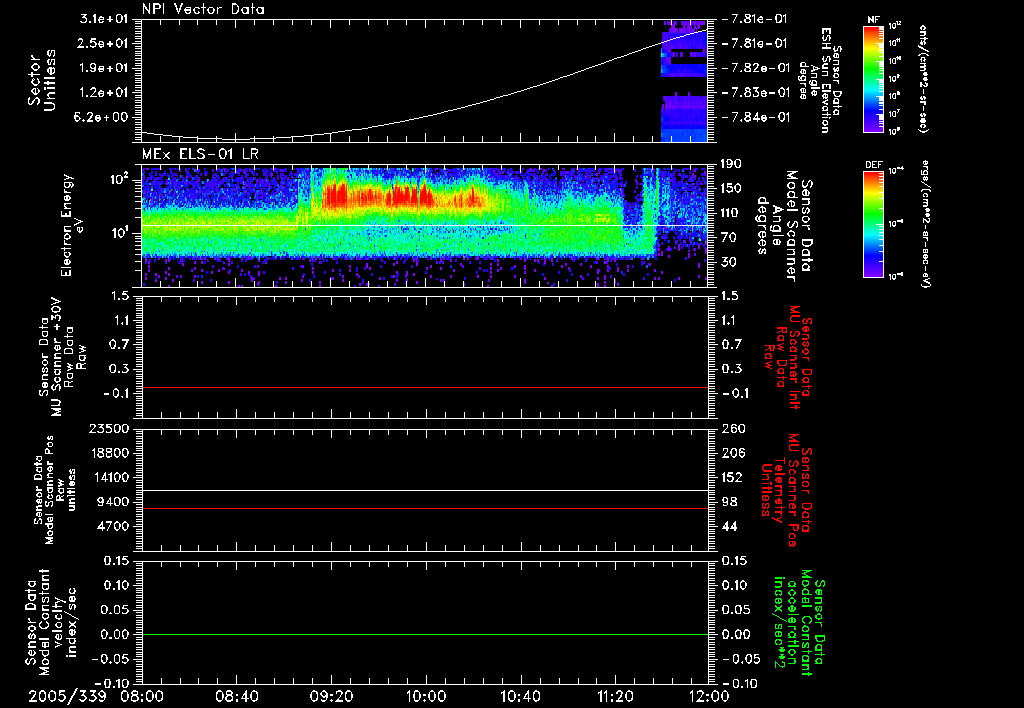Click the '14100' scanner position tick
The image size is (1024, 708).
tap(108, 477)
